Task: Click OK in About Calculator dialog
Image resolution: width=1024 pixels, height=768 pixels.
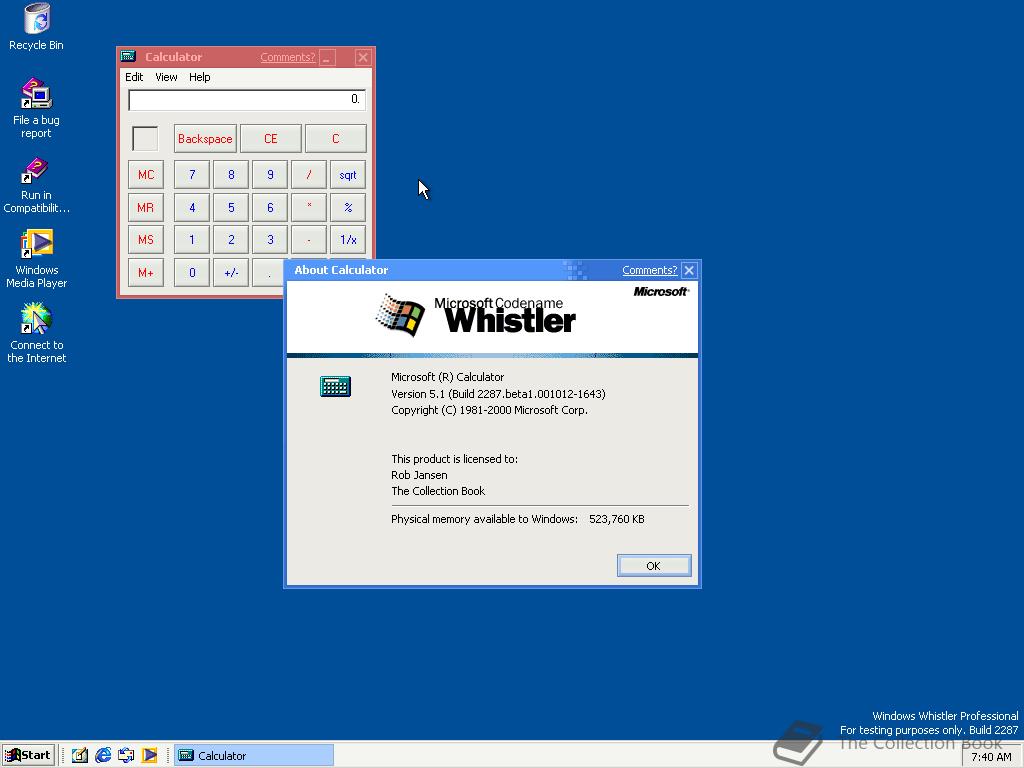Action: pos(654,566)
